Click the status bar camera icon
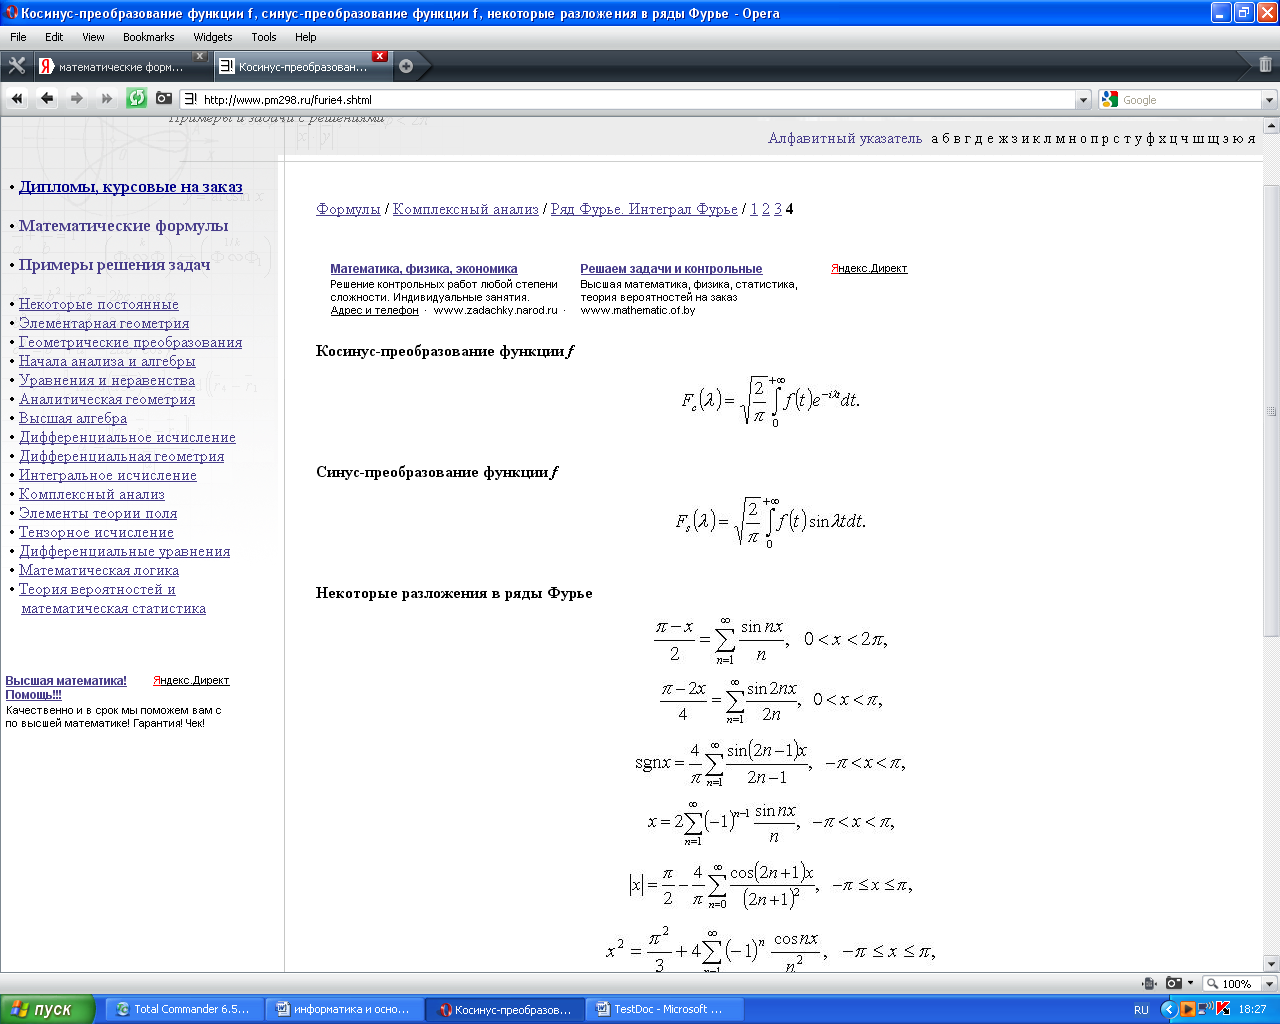Viewport: 1280px width, 1024px height. tap(1174, 983)
